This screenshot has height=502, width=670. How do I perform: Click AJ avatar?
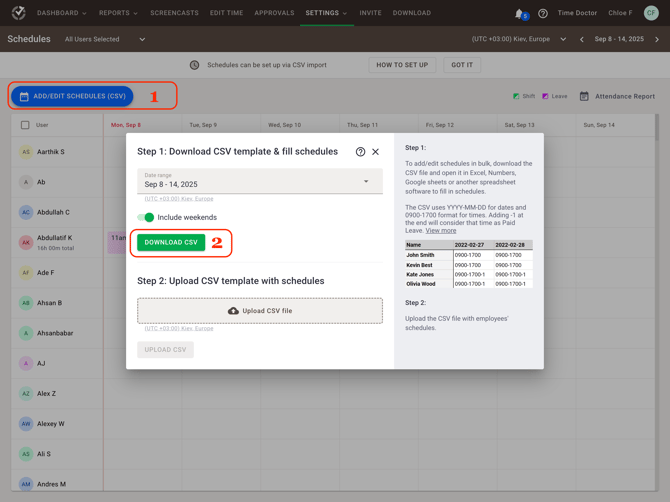click(x=26, y=363)
